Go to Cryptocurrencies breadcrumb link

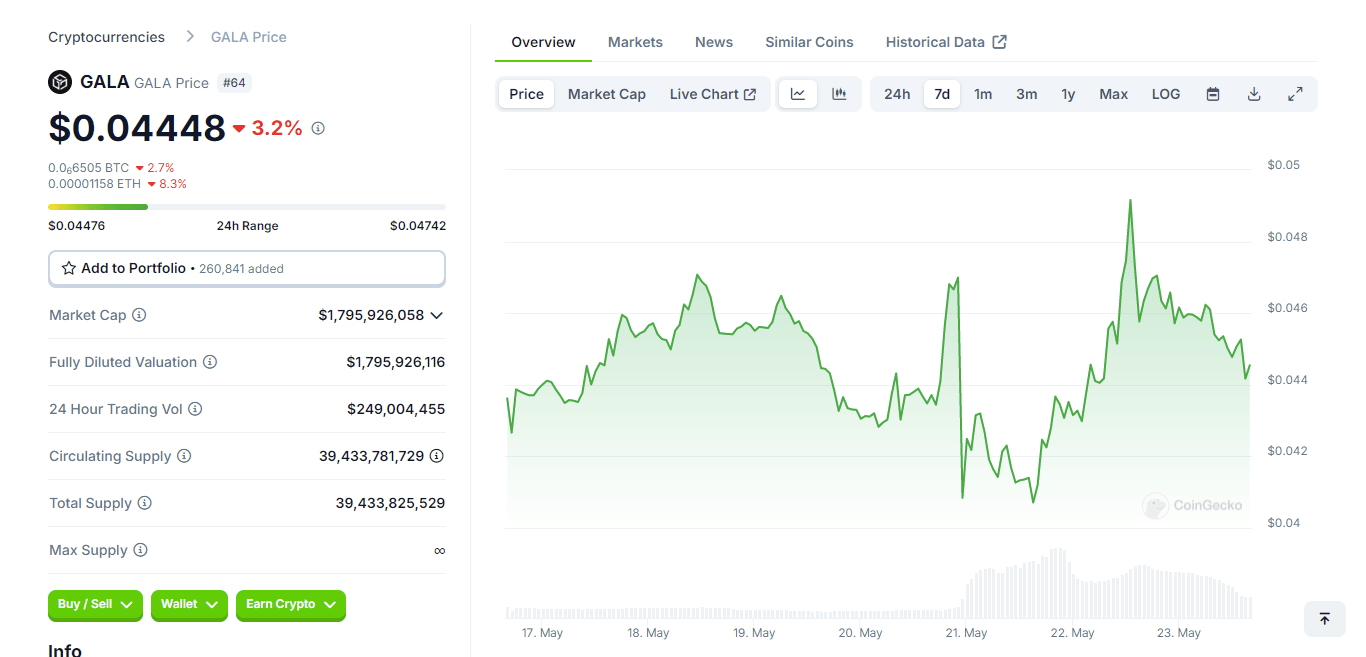pyautogui.click(x=107, y=37)
